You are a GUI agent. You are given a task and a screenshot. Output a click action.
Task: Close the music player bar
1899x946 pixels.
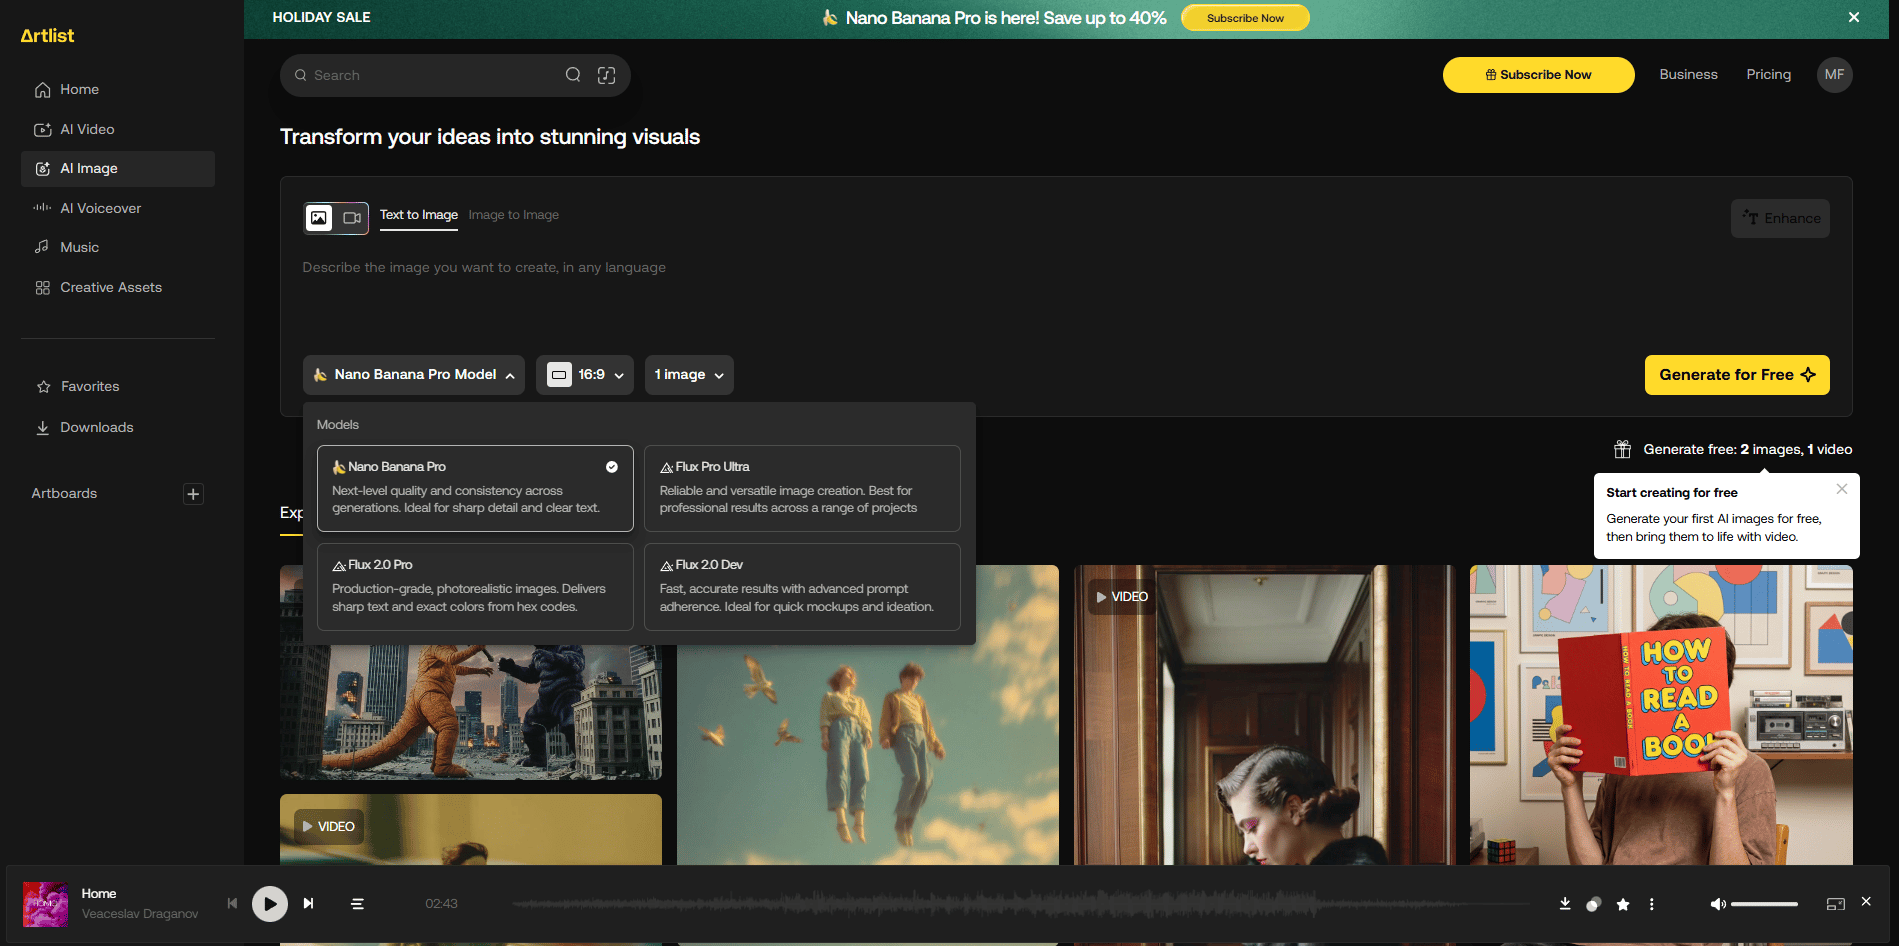pyautogui.click(x=1866, y=902)
